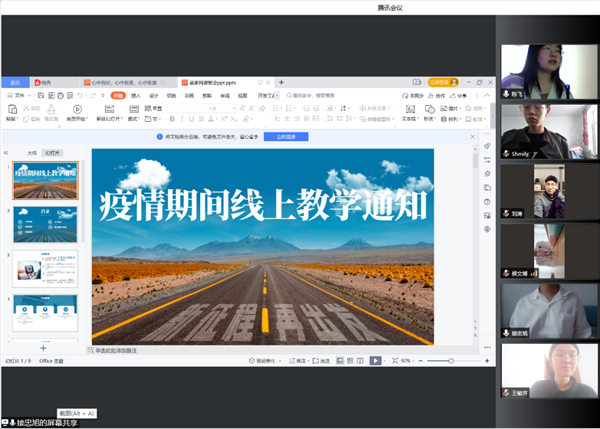Image resolution: width=600 pixels, height=429 pixels.
Task: Toggle Subscript formatting
Action: click(233, 119)
